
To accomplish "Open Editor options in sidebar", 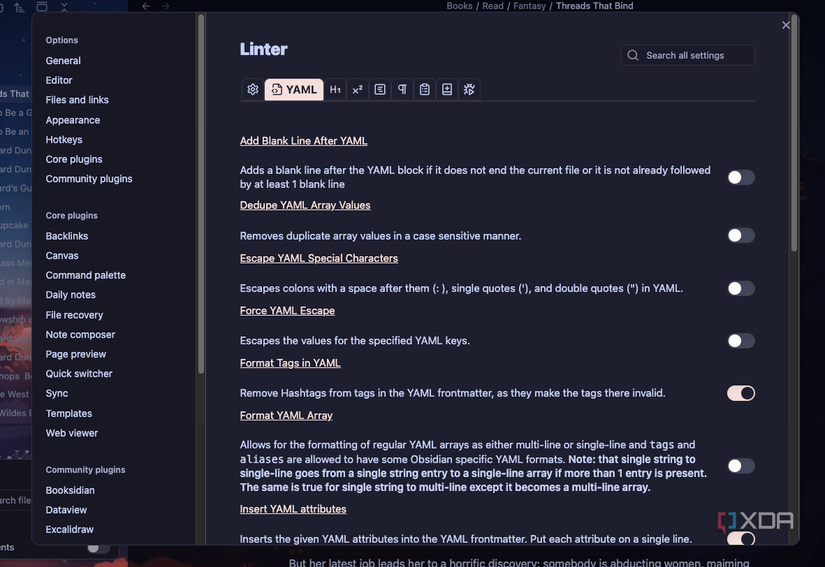I will 59,80.
